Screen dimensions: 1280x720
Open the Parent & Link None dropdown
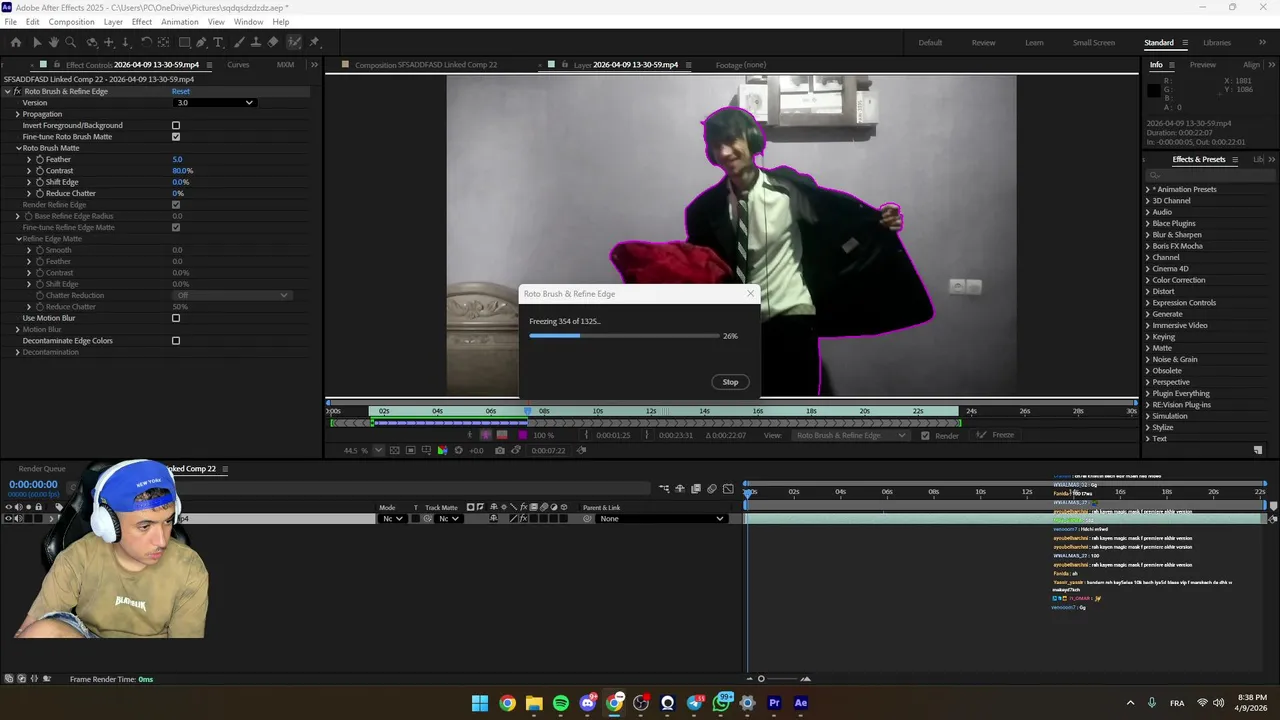coord(660,519)
